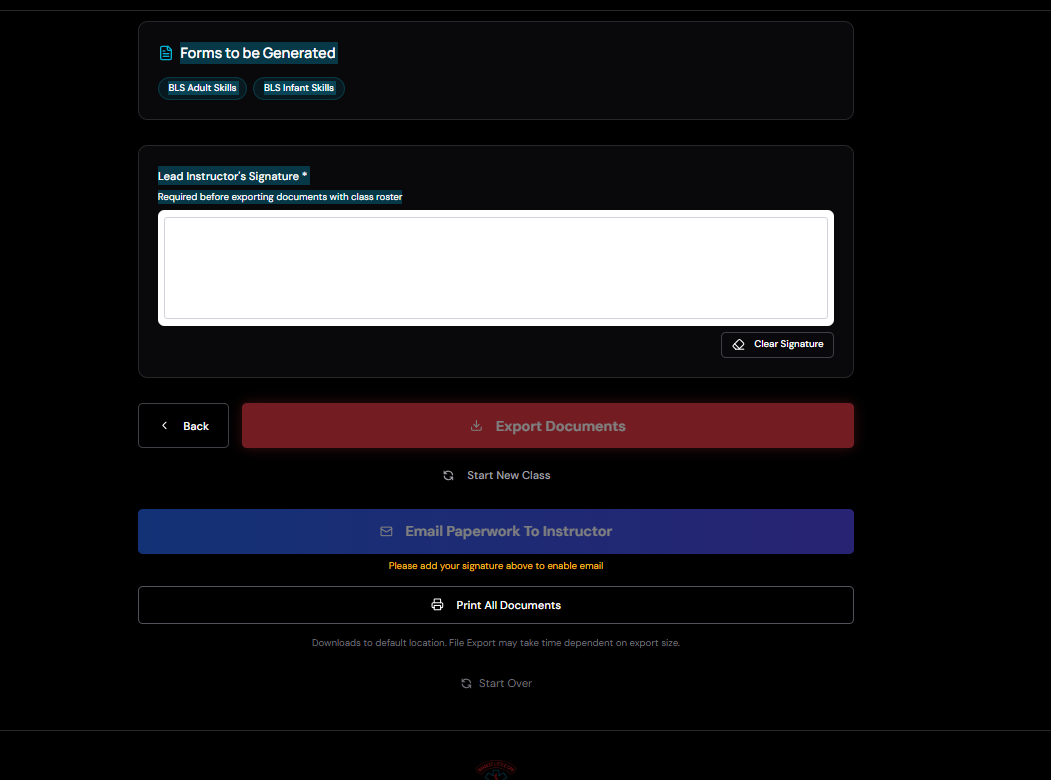Select the BLS Adult Skills tag
Screen dimensions: 1051x780
coord(202,88)
